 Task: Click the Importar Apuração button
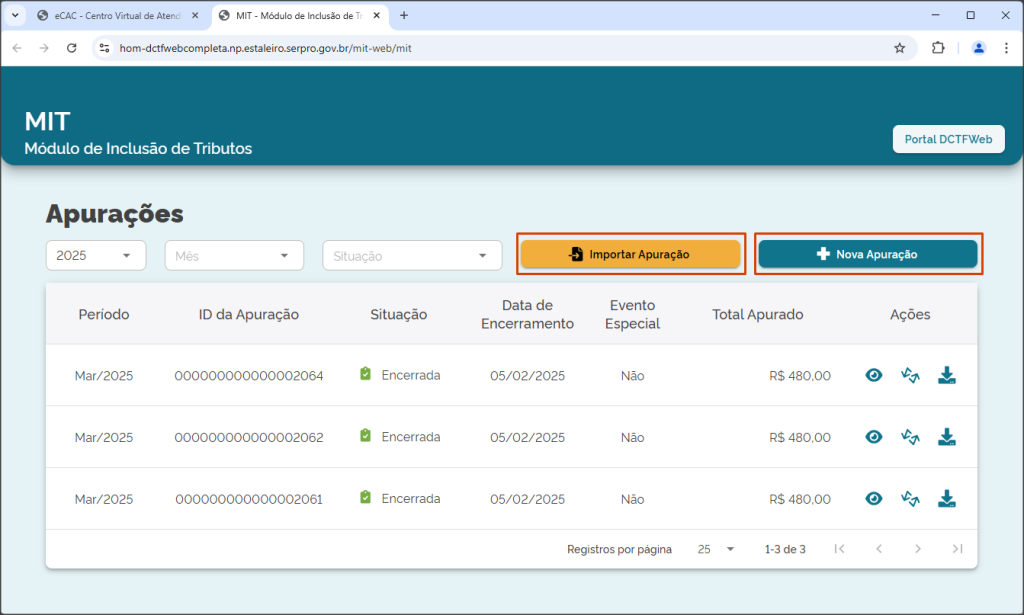pyautogui.click(x=631, y=254)
